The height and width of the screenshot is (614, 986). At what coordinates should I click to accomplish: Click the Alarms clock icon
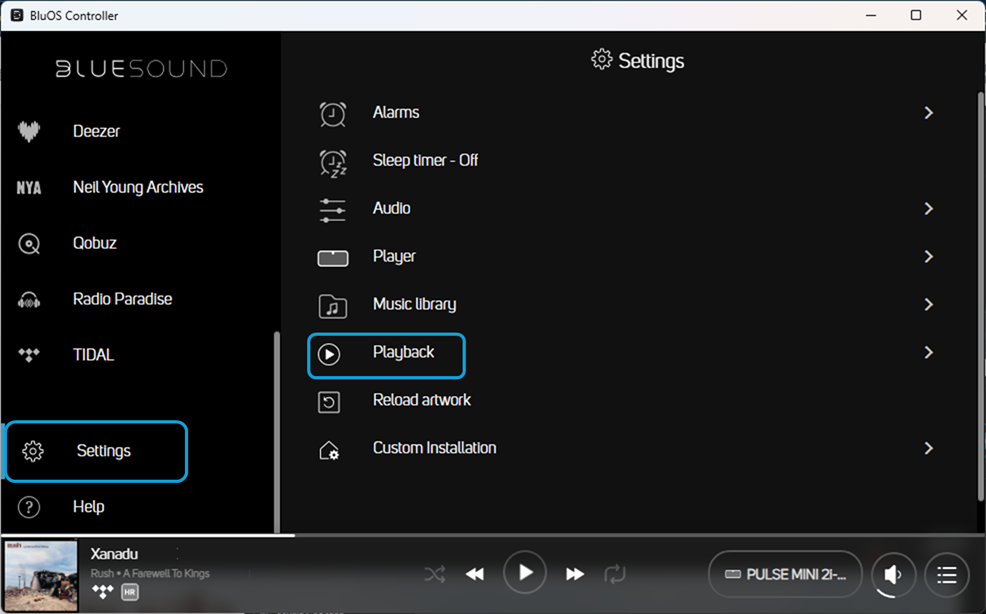click(x=333, y=113)
